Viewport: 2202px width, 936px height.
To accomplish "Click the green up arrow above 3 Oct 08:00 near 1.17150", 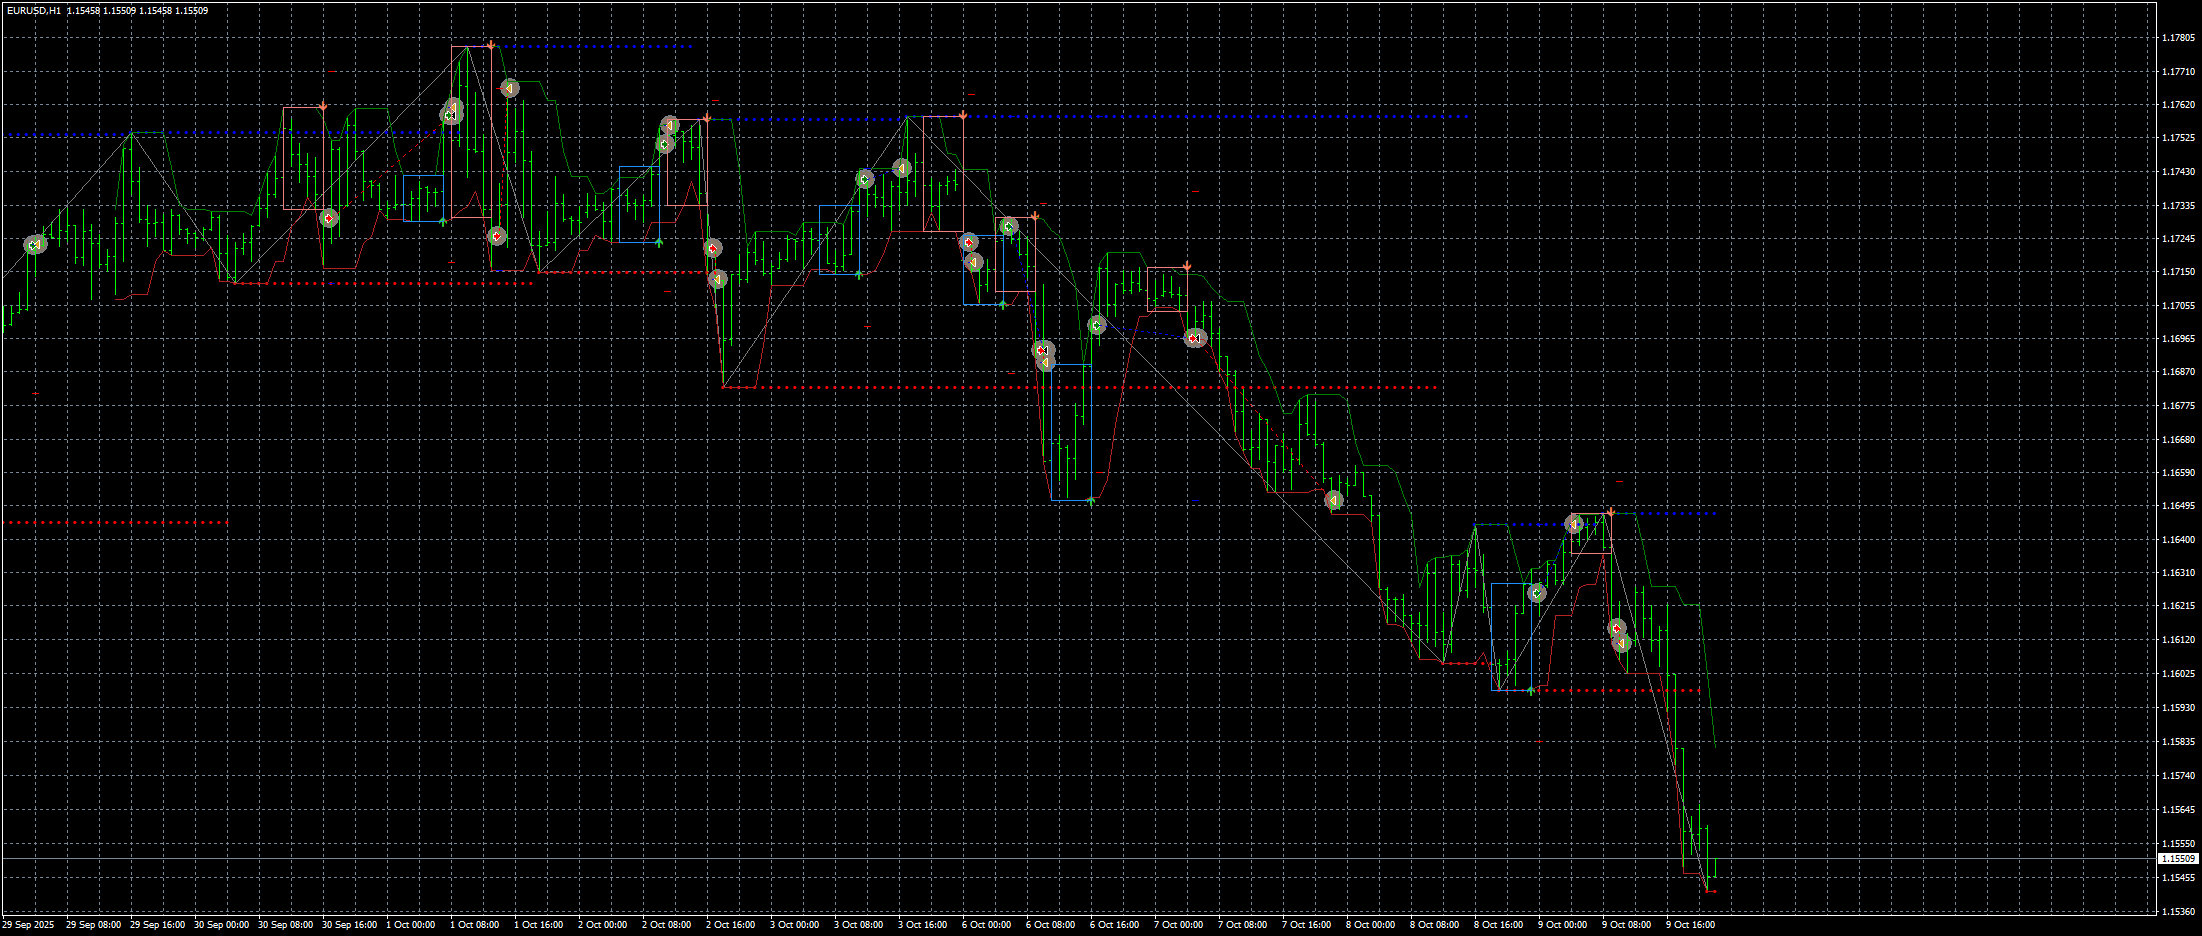I will point(859,273).
